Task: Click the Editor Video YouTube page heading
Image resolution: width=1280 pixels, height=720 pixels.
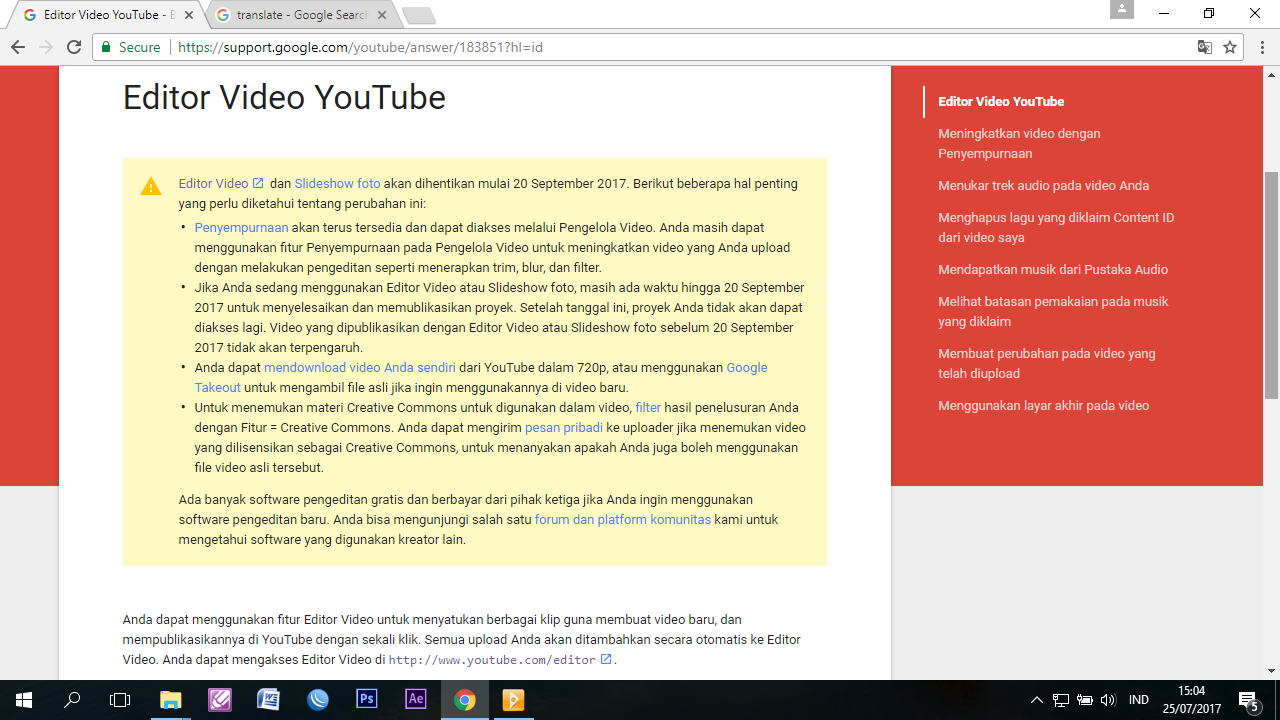Action: [x=284, y=97]
